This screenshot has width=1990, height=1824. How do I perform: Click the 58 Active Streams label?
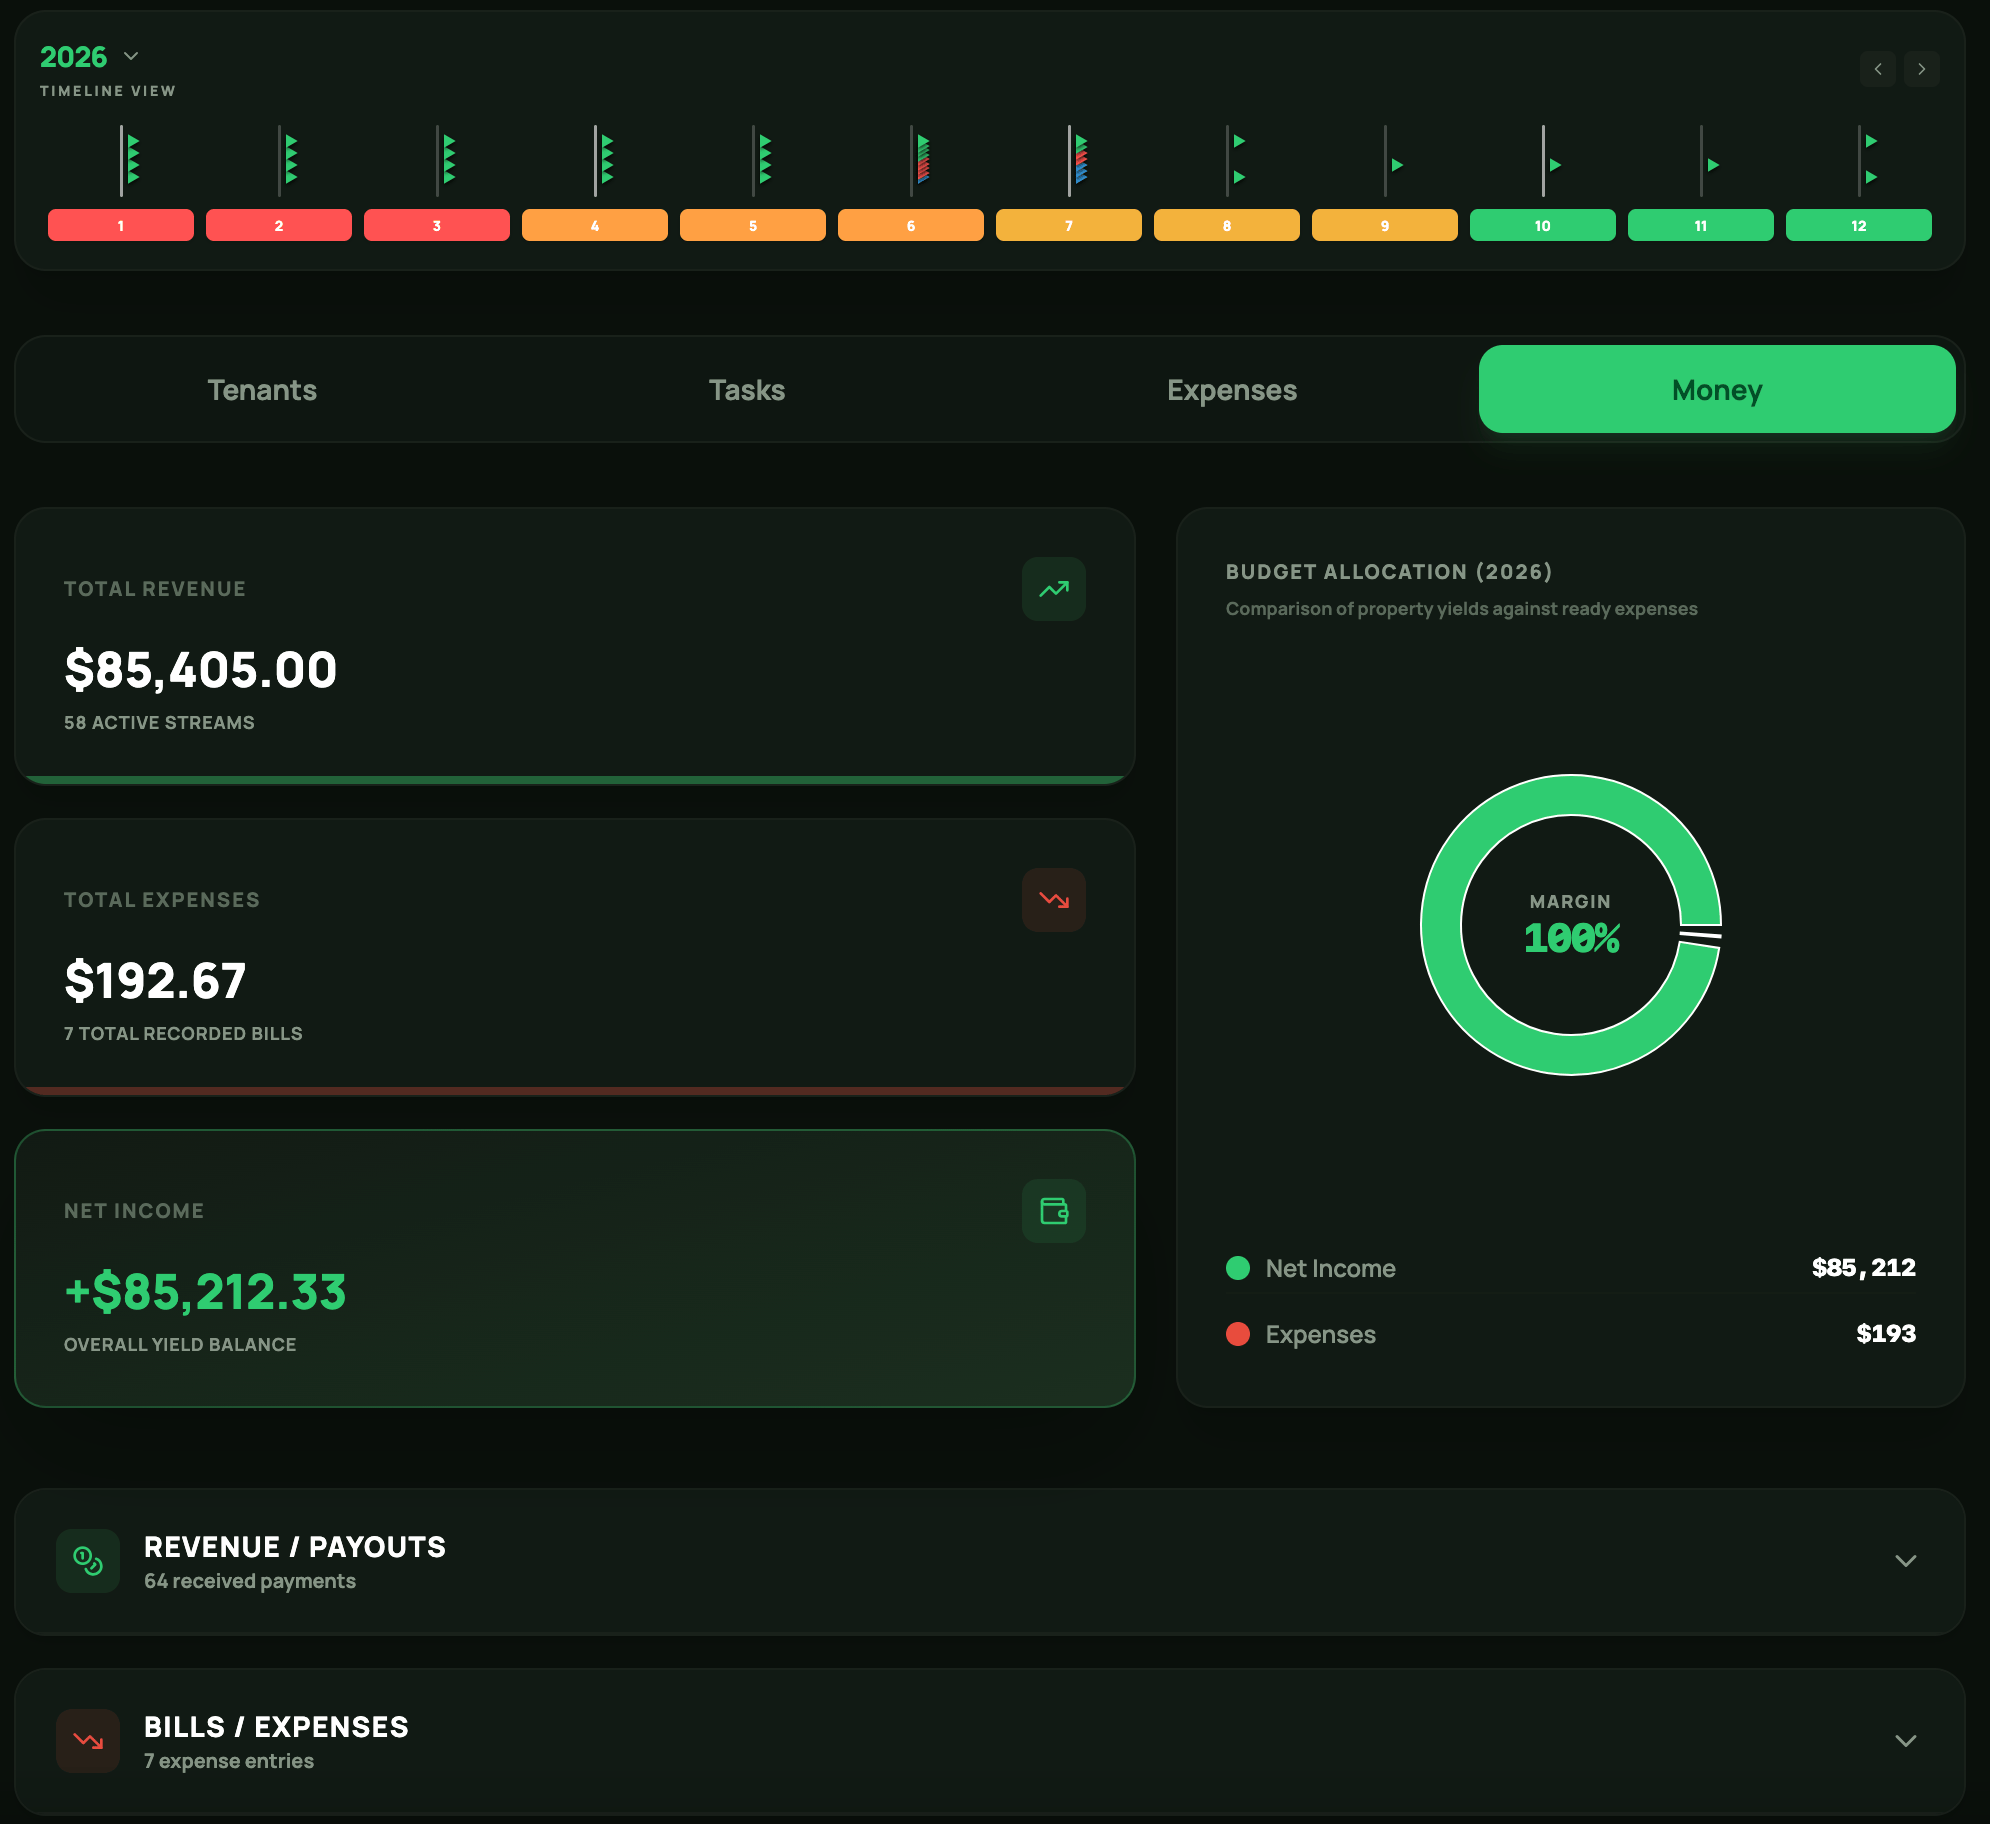tap(159, 722)
